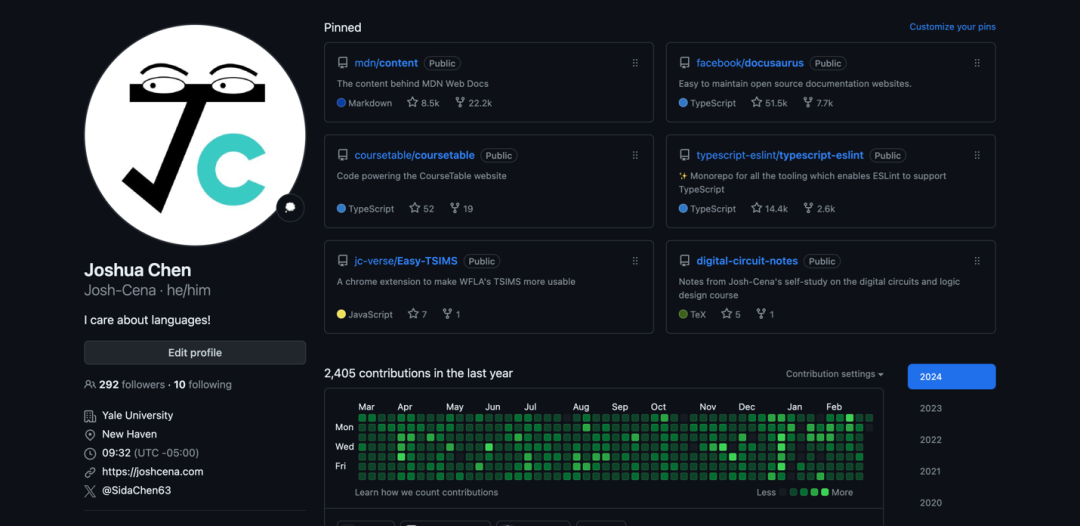Click the repo icon beside digital-circuit-notes
This screenshot has height=526, width=1080.
tap(684, 261)
